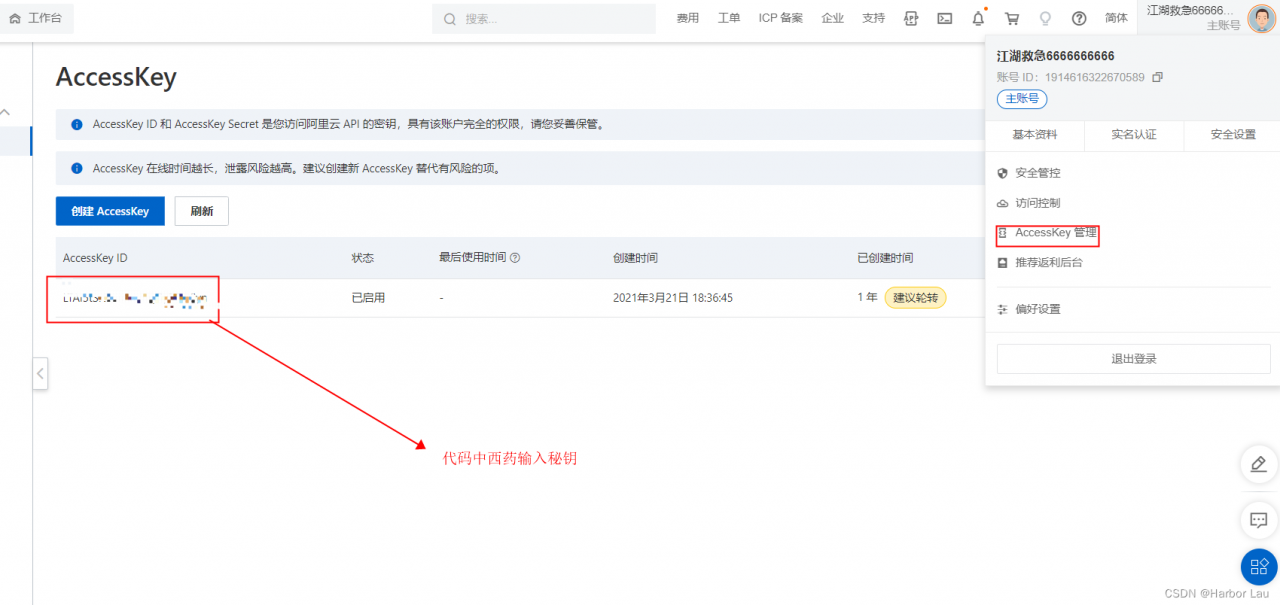
Task: Click the sliders icon beside 偏好设置
Action: [x=1003, y=310]
